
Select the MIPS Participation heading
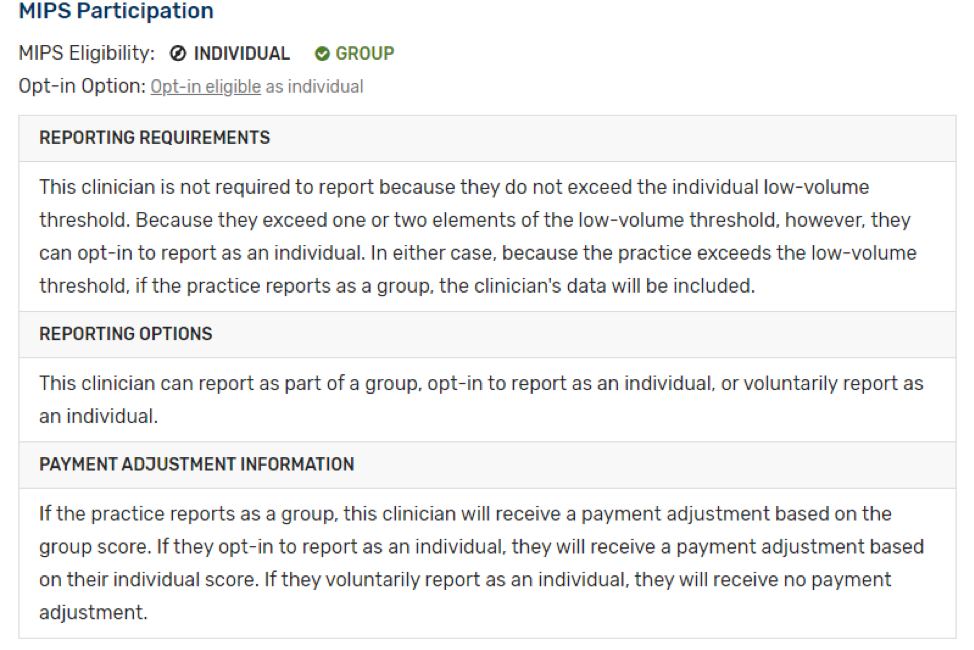pyautogui.click(x=116, y=11)
